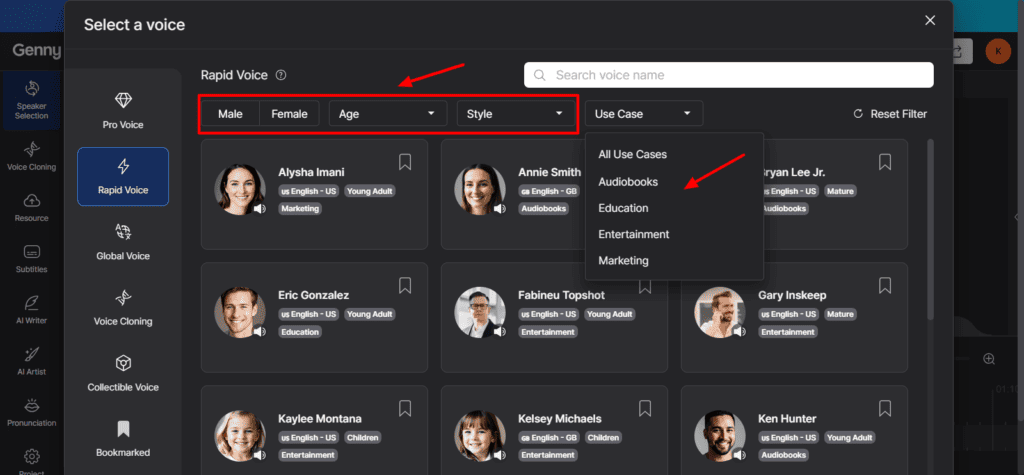Expand the Style filter dropdown
The image size is (1024, 475).
[x=515, y=114]
